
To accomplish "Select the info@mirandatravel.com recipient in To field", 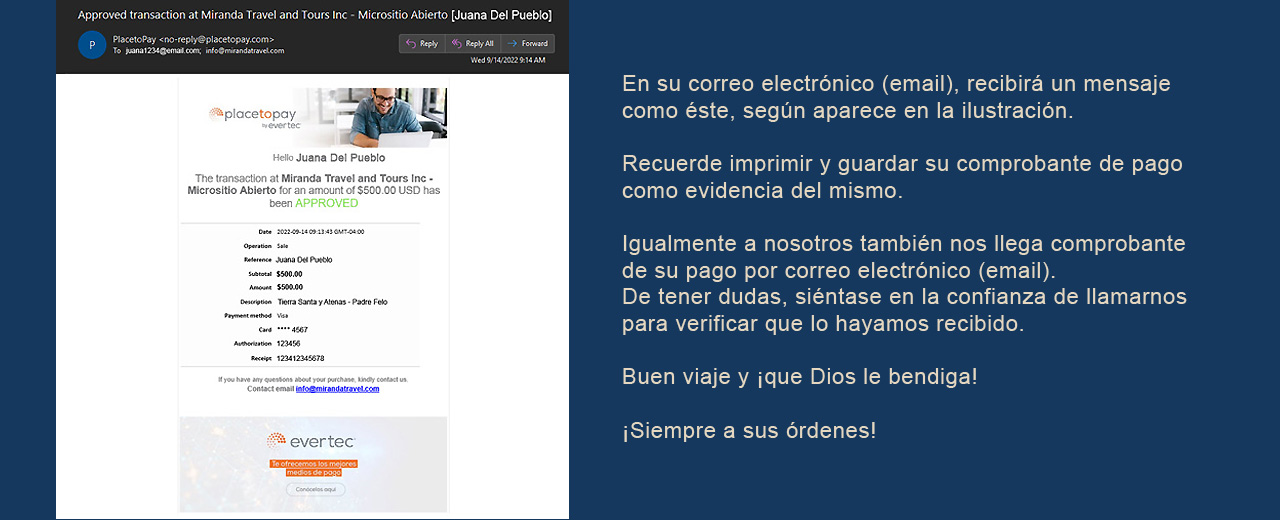I will pos(245,51).
